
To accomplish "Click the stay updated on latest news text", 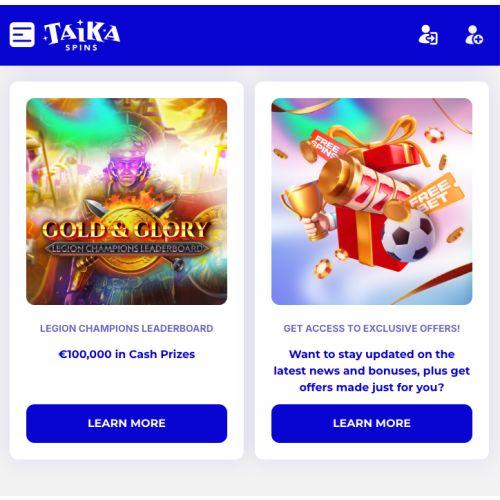I will point(372,371).
